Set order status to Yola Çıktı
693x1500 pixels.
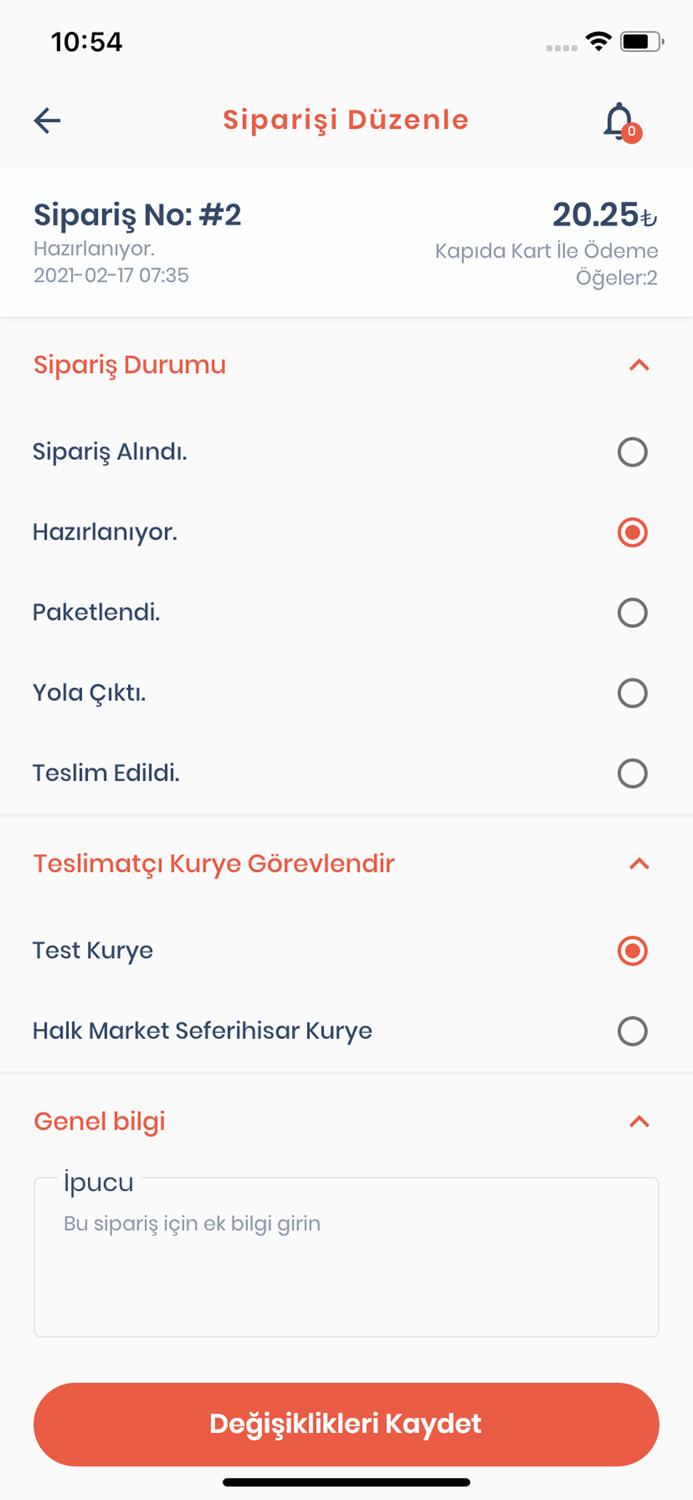pyautogui.click(x=632, y=693)
